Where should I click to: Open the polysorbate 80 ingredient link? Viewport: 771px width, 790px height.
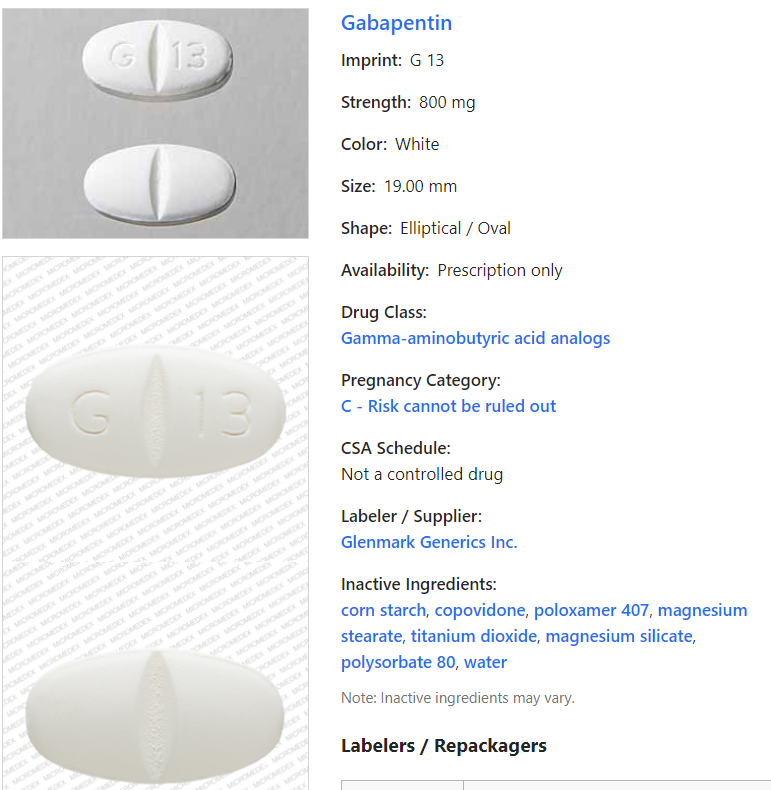point(398,662)
